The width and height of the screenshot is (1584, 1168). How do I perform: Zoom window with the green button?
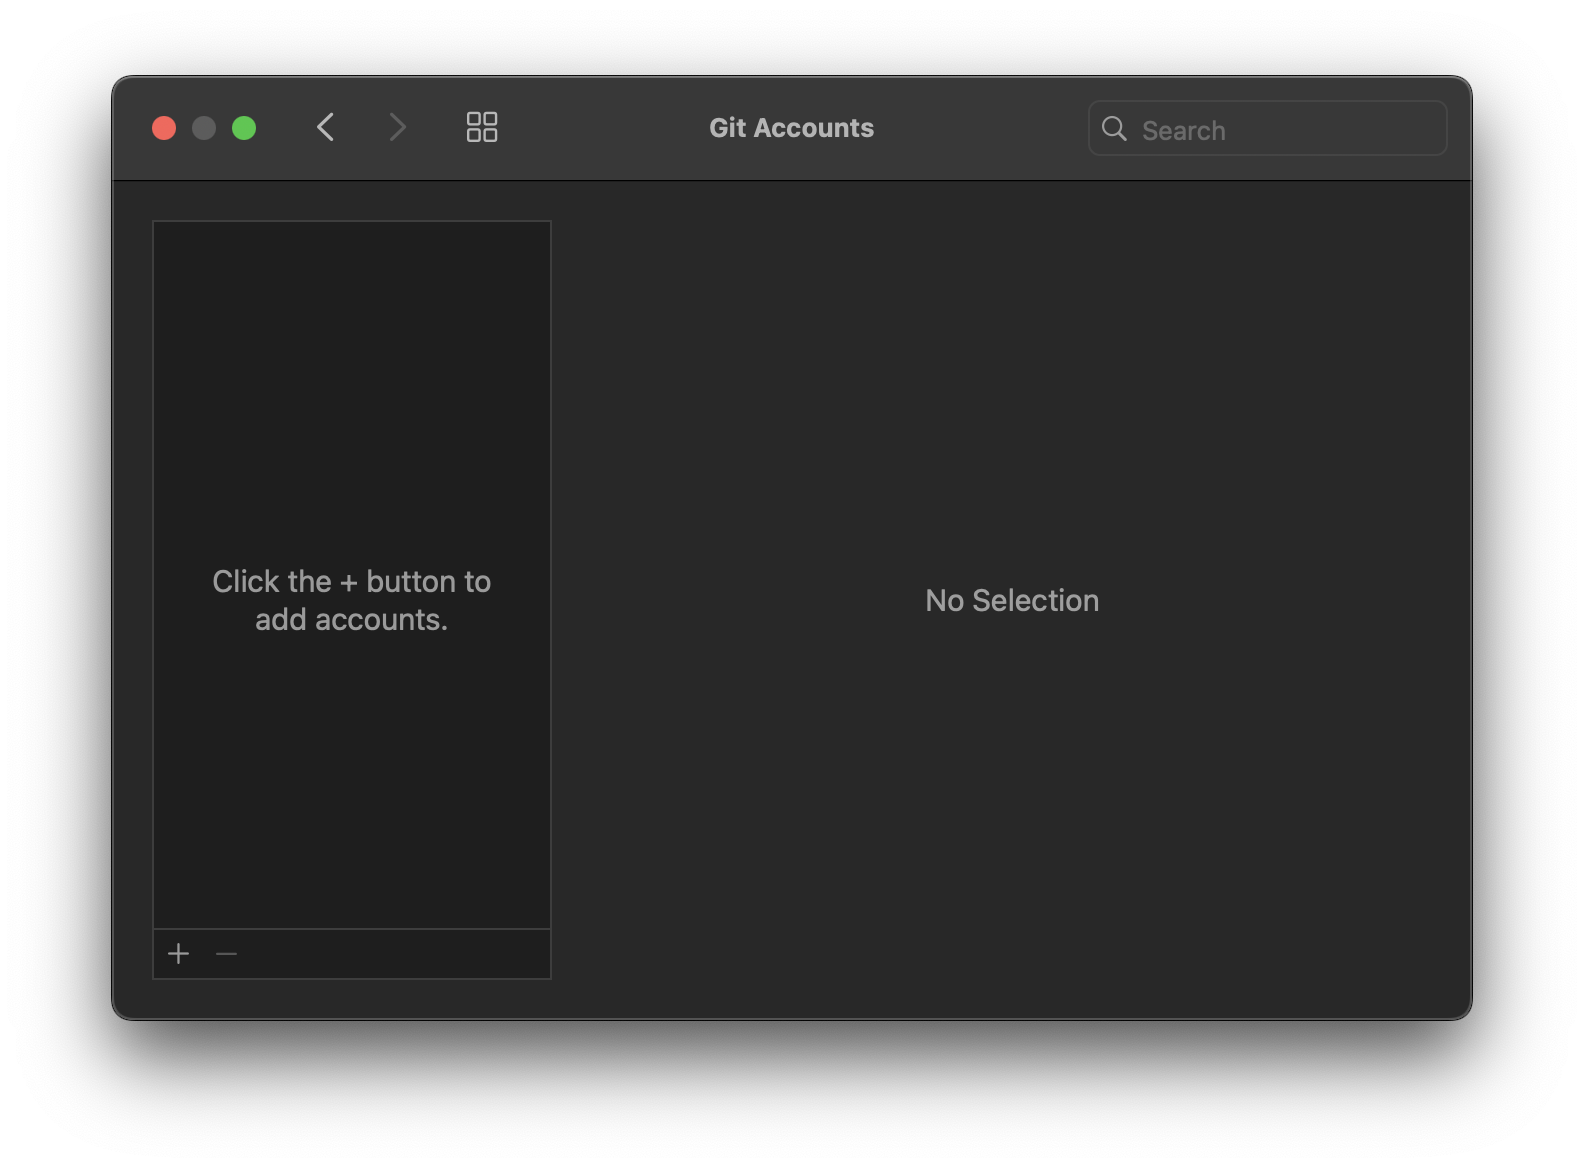(x=244, y=128)
